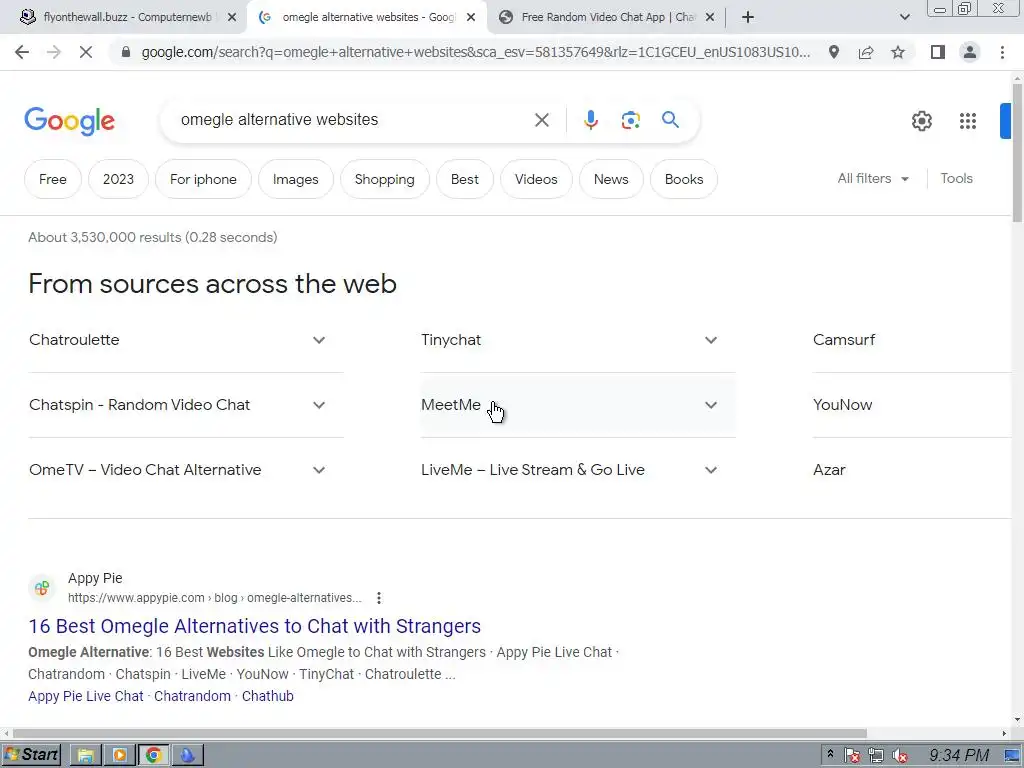Expand the Chatroulette entry
Image resolution: width=1024 pixels, height=768 pixels.
click(186, 340)
